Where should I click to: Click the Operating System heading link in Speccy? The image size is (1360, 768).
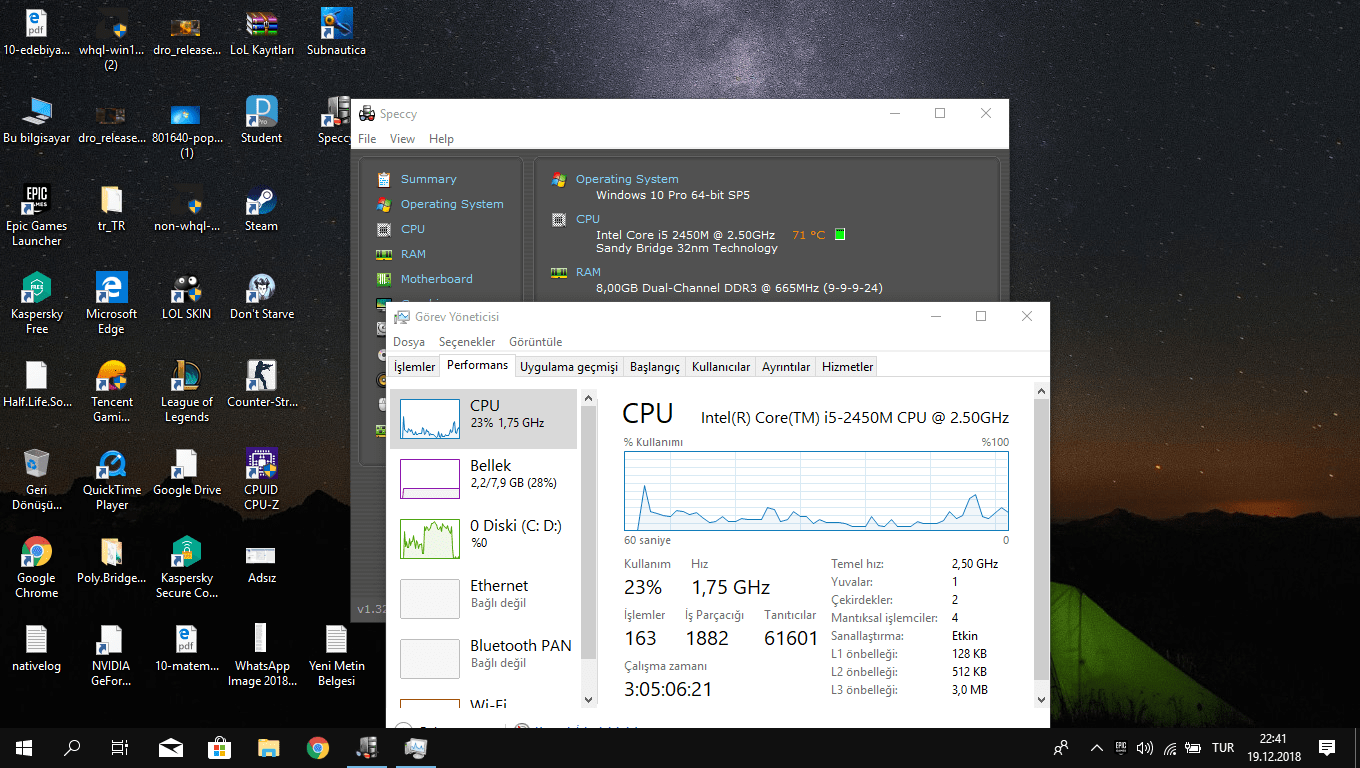627,179
